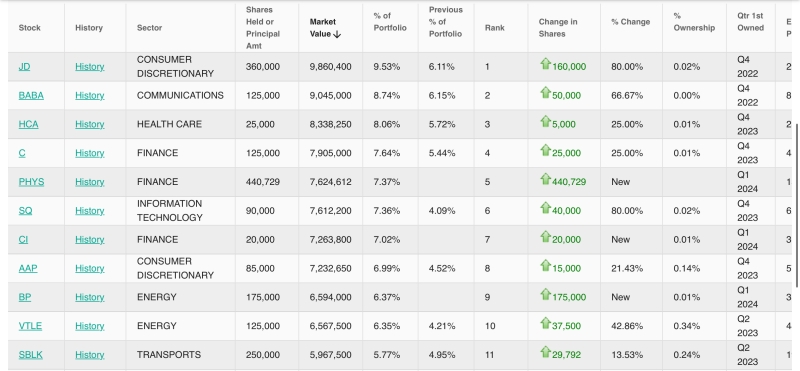Sort table by Market Value column header
This screenshot has height=371, width=800.
coord(325,28)
